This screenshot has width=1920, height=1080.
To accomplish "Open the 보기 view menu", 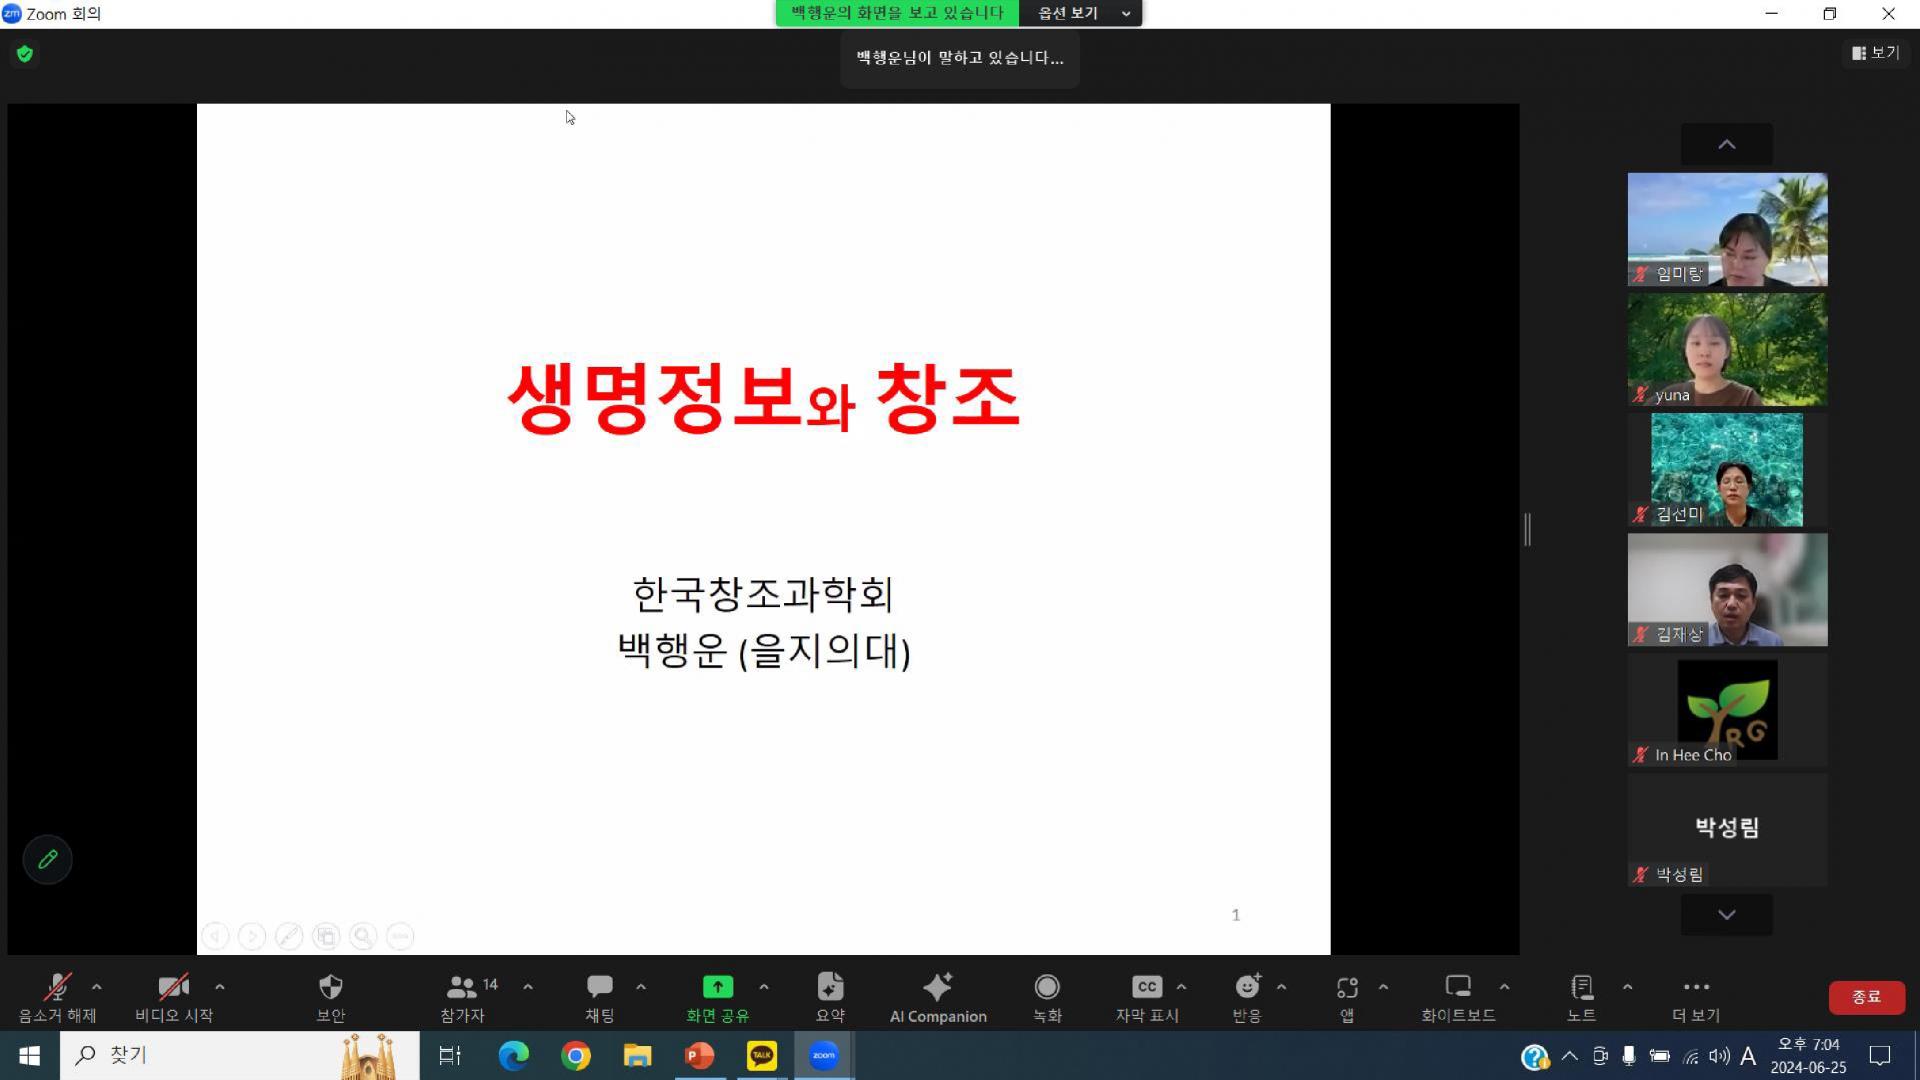I will 1876,53.
